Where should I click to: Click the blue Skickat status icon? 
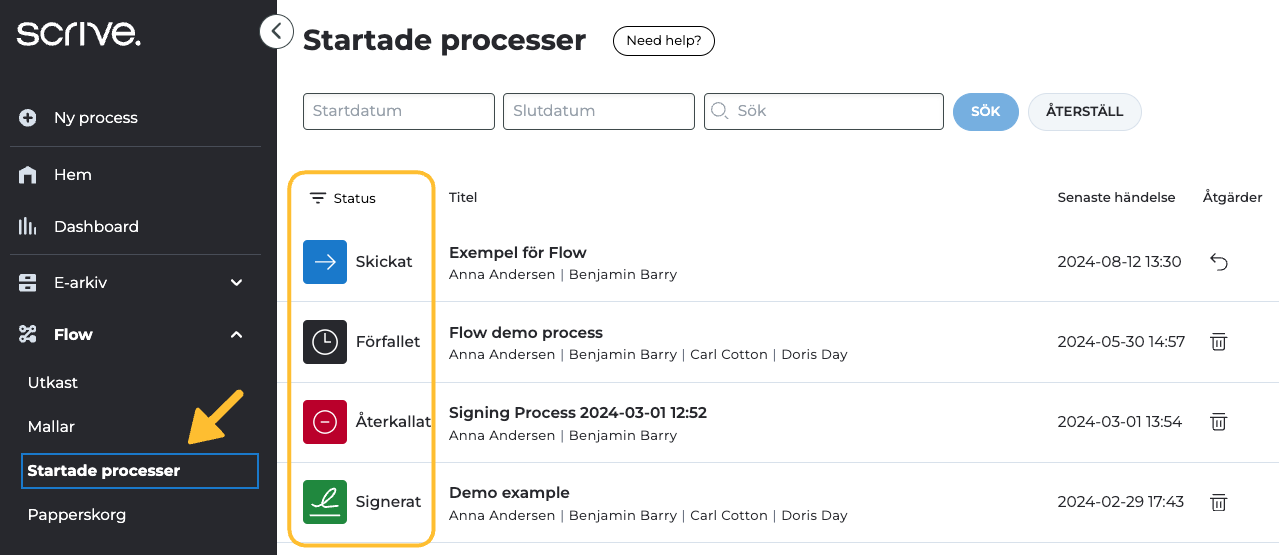point(325,262)
